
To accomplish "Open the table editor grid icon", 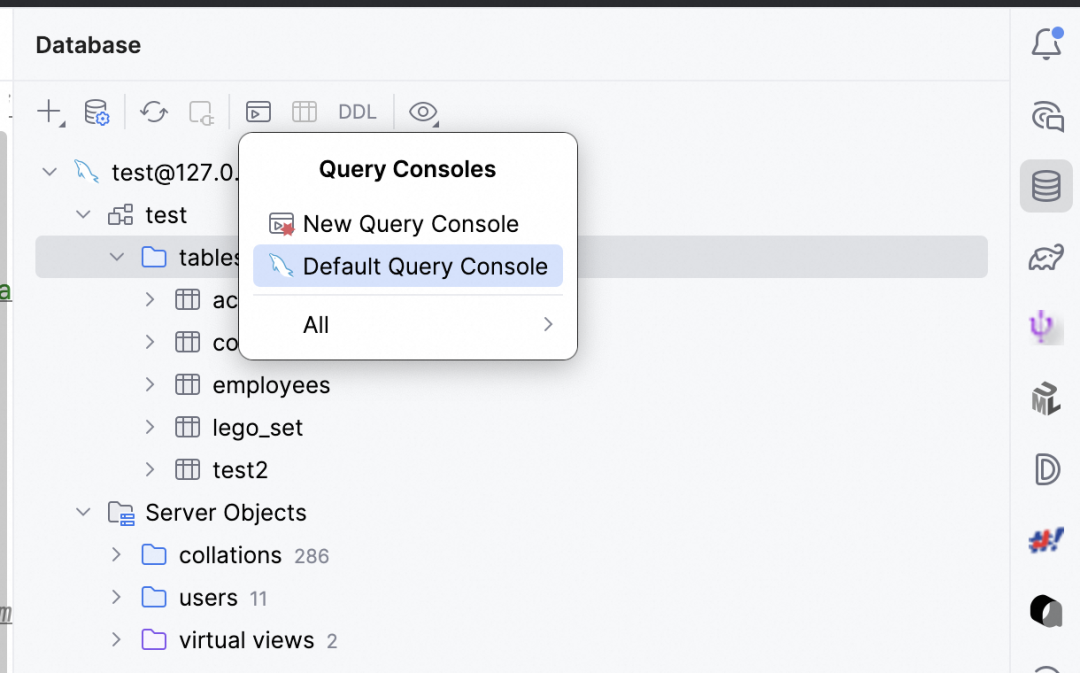I will point(304,111).
